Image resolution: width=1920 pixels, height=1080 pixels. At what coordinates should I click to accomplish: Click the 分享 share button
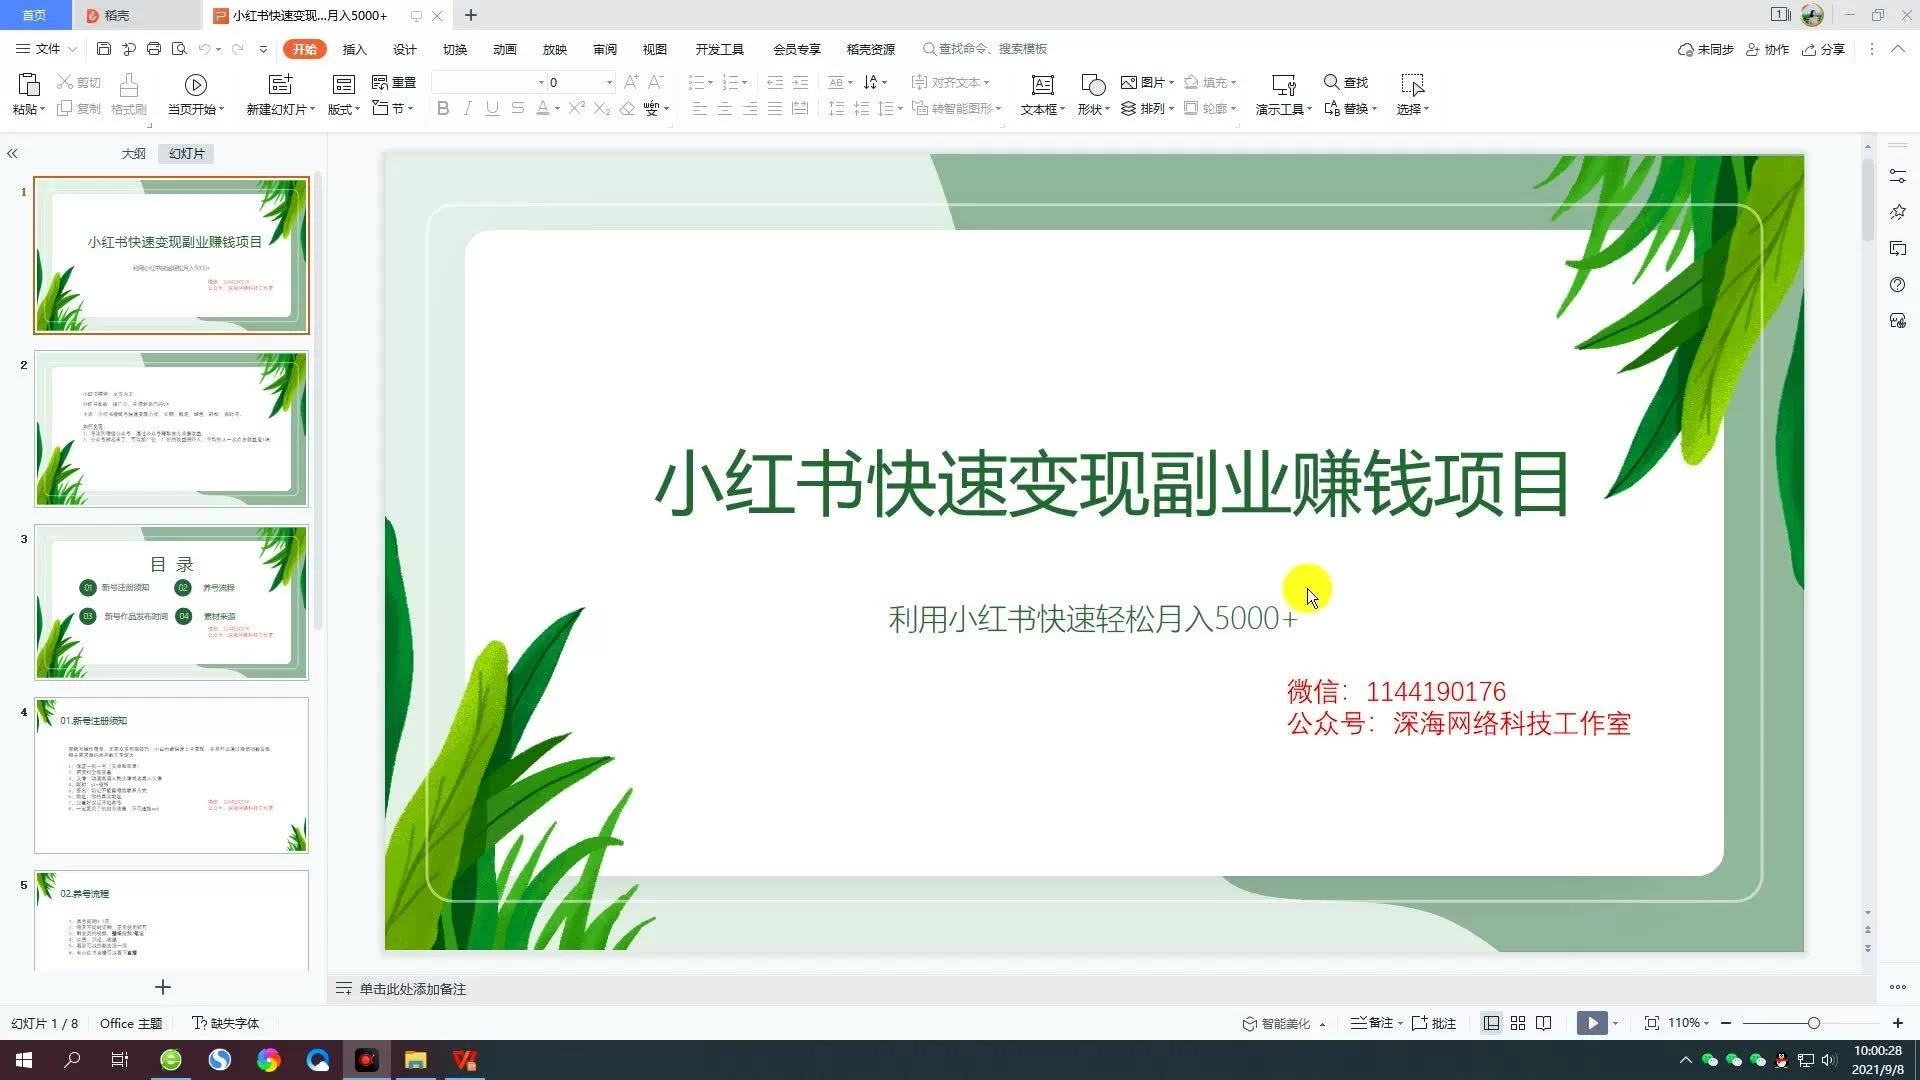point(1823,49)
